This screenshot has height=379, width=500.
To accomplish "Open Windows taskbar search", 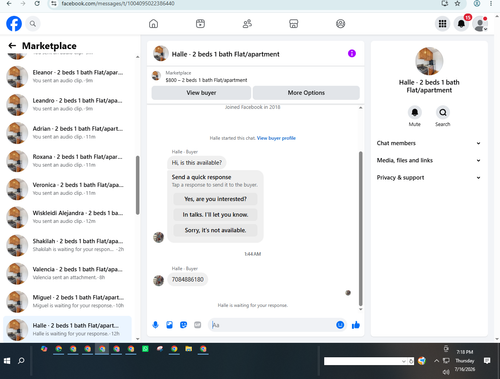I will pos(21,361).
